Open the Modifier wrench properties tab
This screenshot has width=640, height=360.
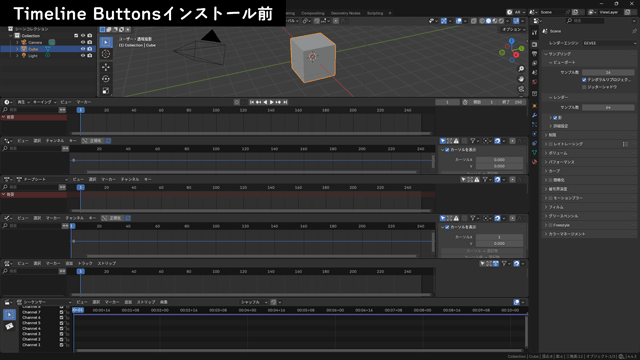[x=534, y=116]
